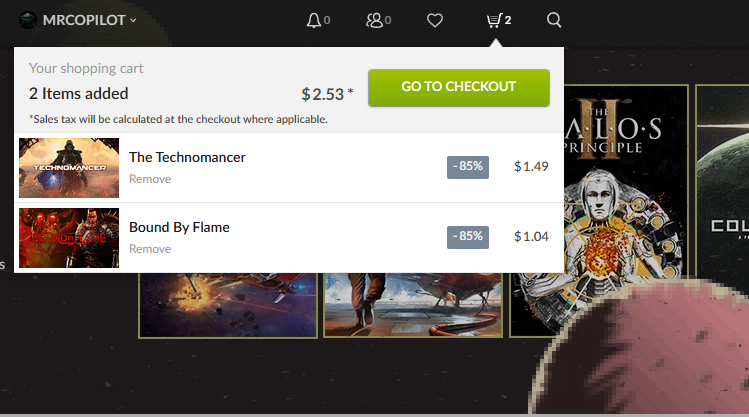Open the wishlist heart icon
The height and width of the screenshot is (417, 749).
[435, 20]
